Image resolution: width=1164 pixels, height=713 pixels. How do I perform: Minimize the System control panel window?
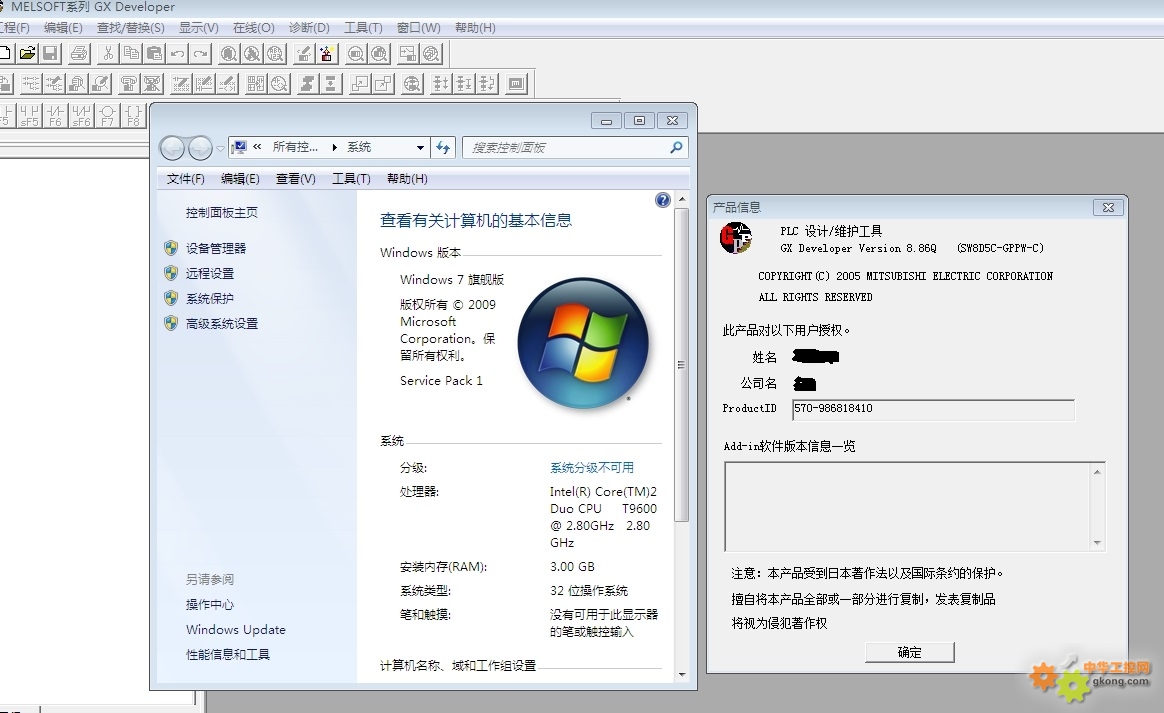(x=606, y=120)
